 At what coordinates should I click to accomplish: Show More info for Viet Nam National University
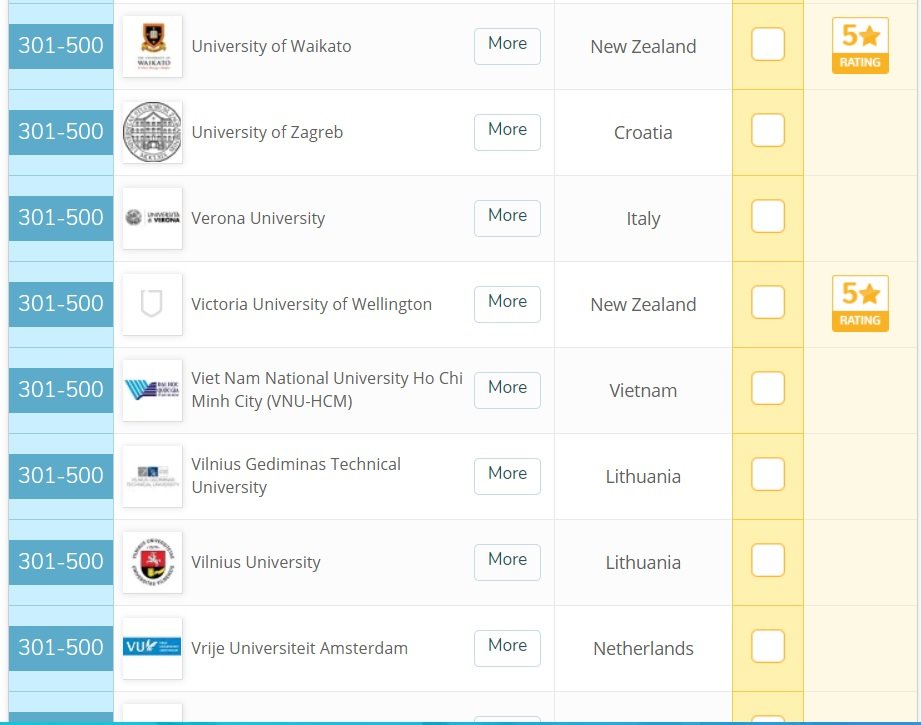pos(507,388)
